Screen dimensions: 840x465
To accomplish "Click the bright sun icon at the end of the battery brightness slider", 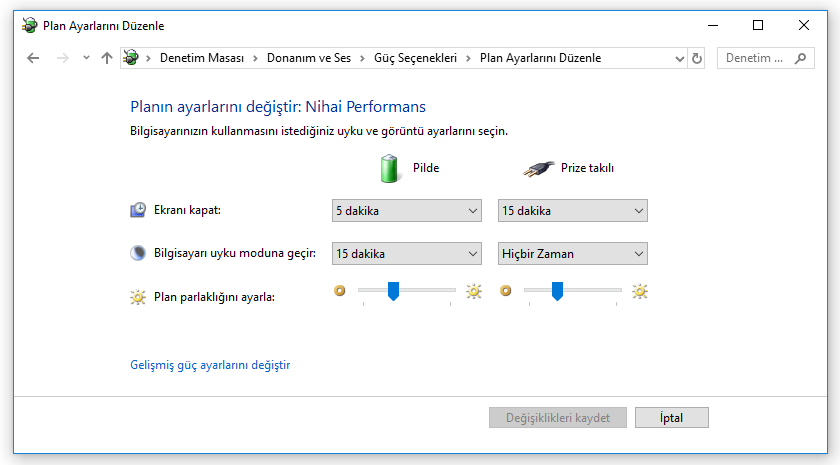I will pyautogui.click(x=473, y=291).
